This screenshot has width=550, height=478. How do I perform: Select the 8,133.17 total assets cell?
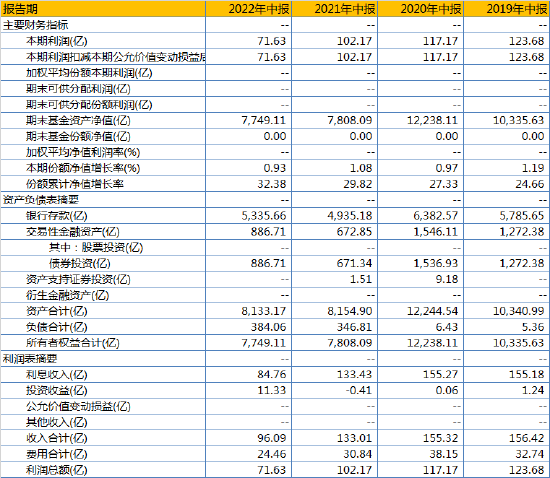point(249,311)
